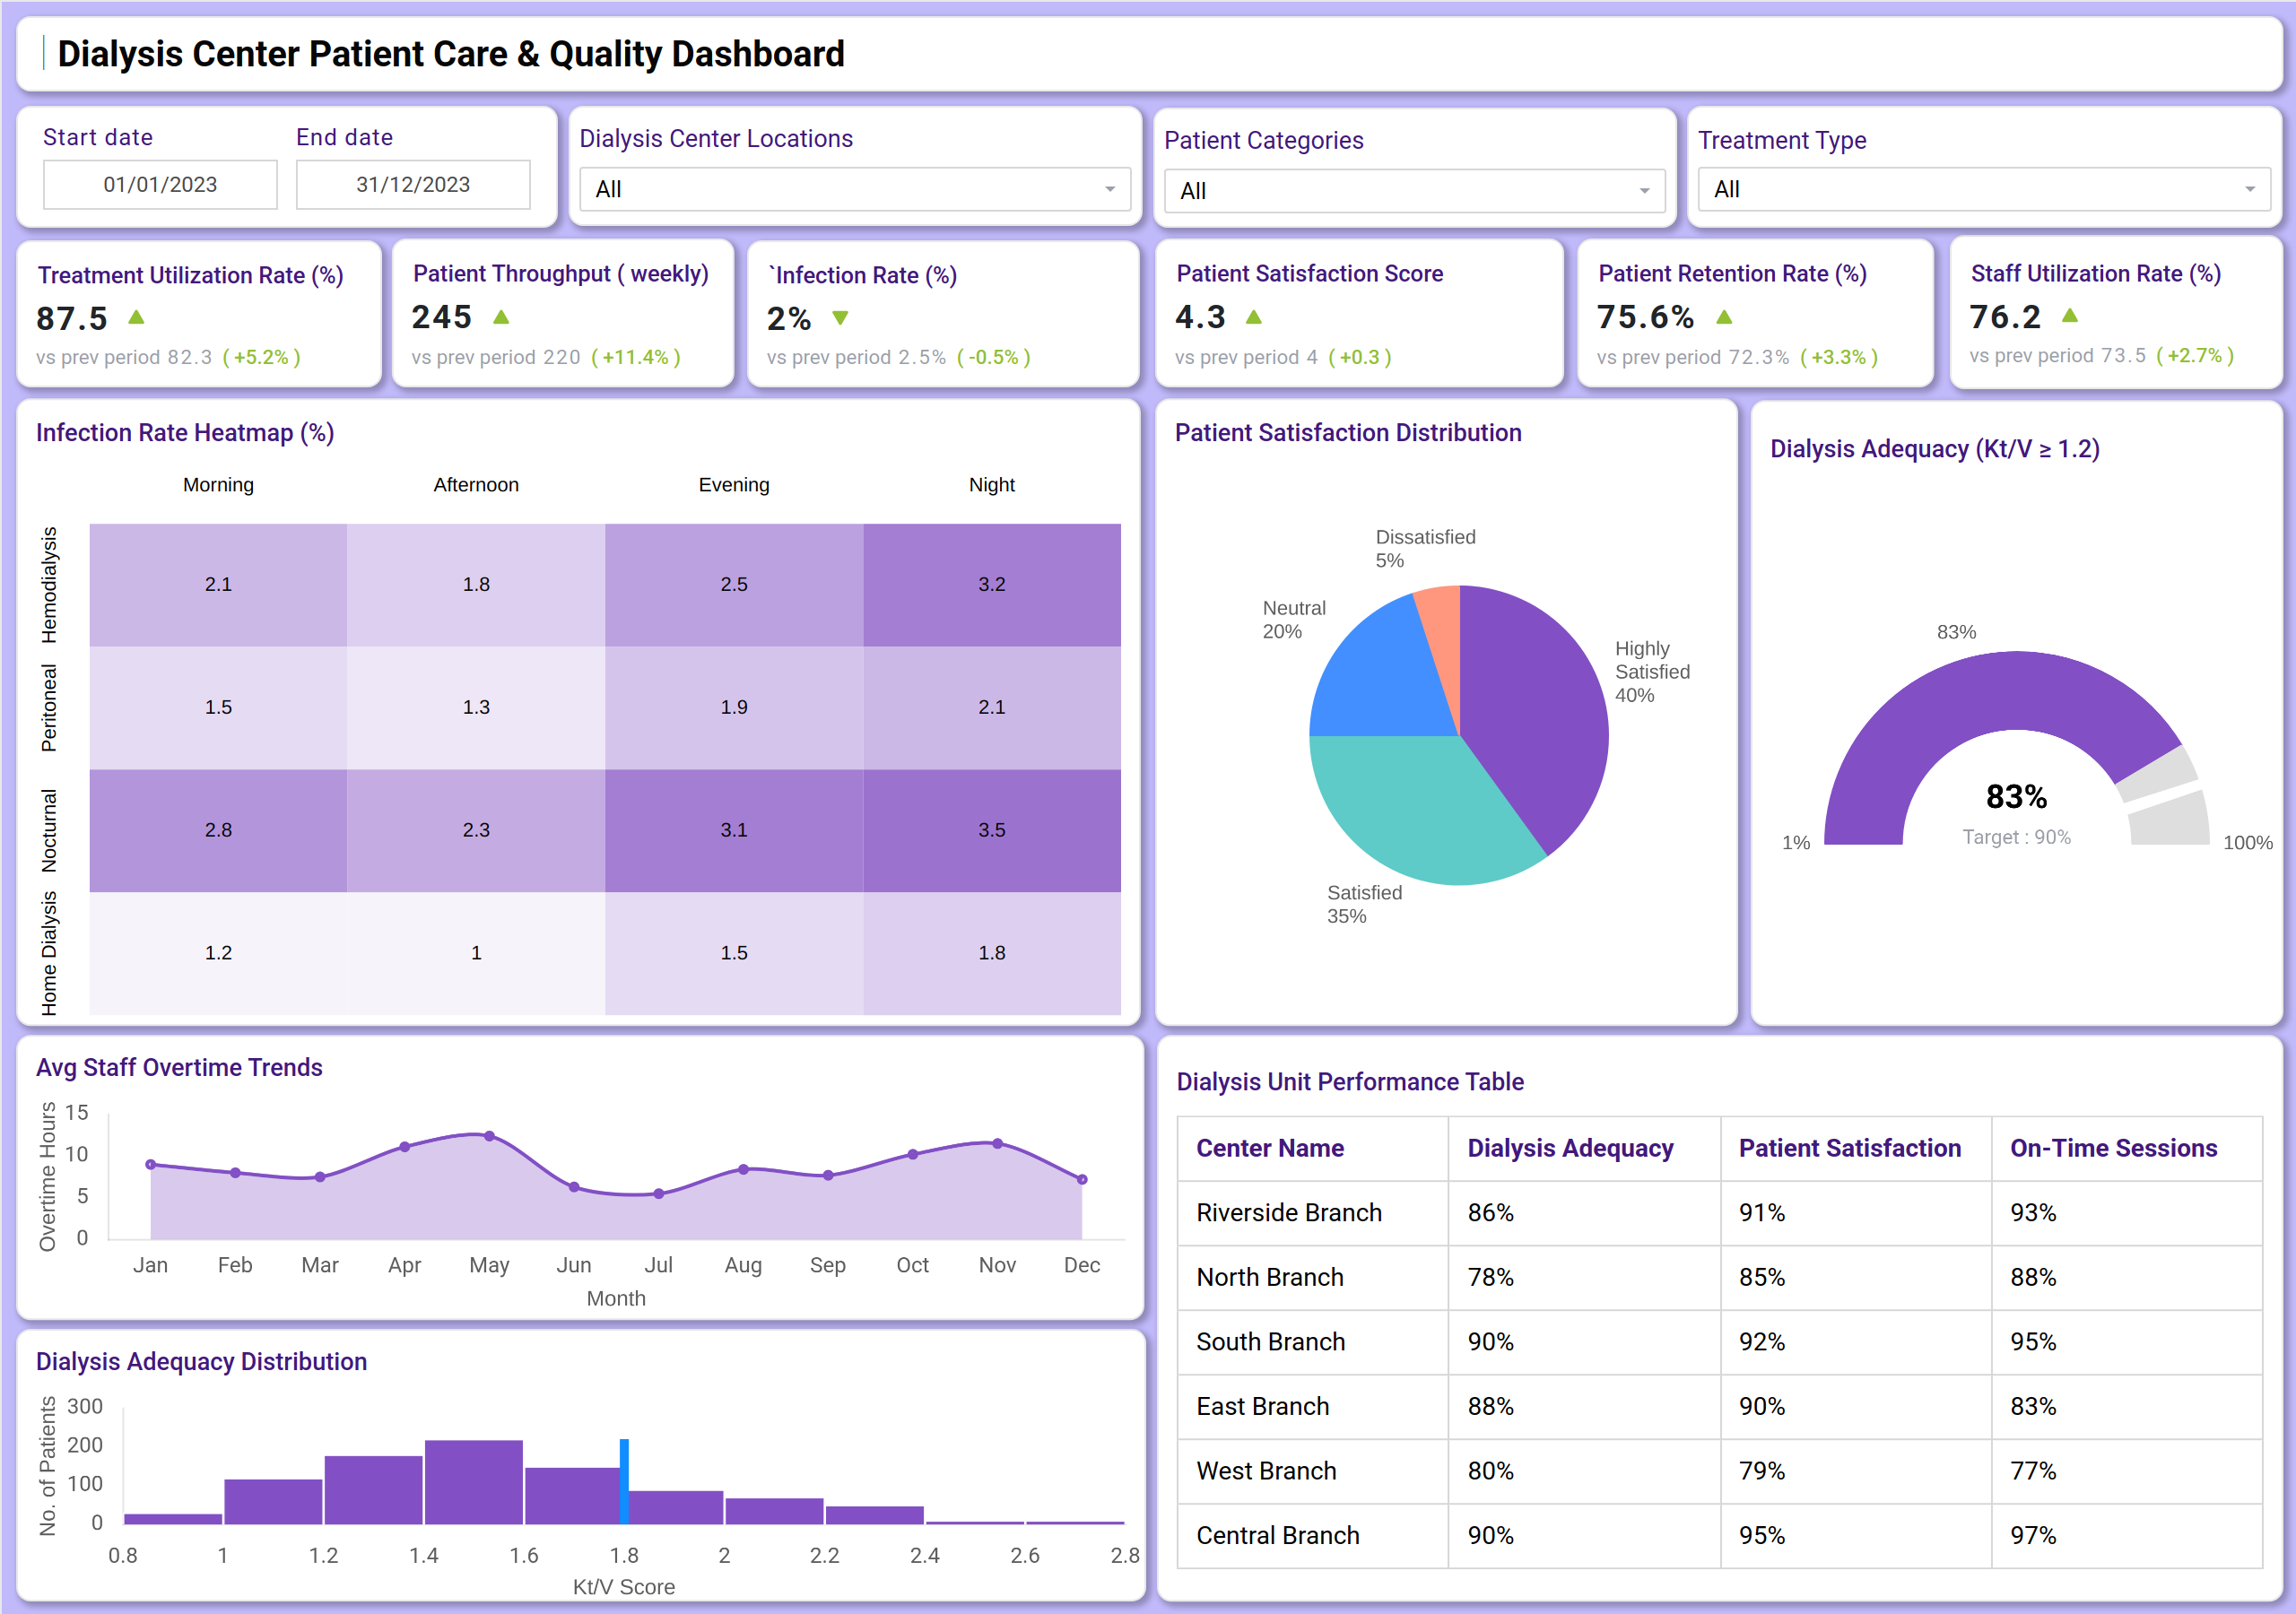Click the Evening column header in heatmap
2296x1614 pixels.
pos(734,485)
